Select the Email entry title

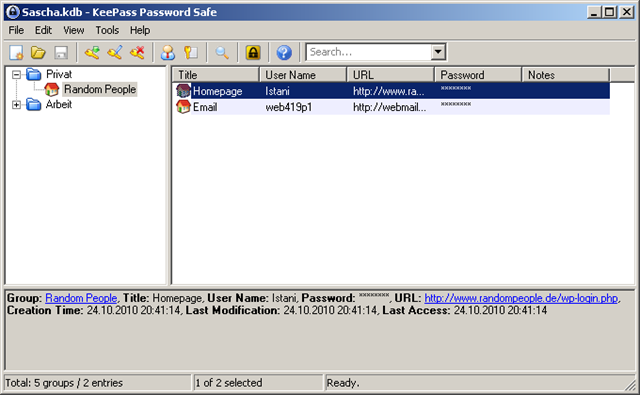pos(205,107)
